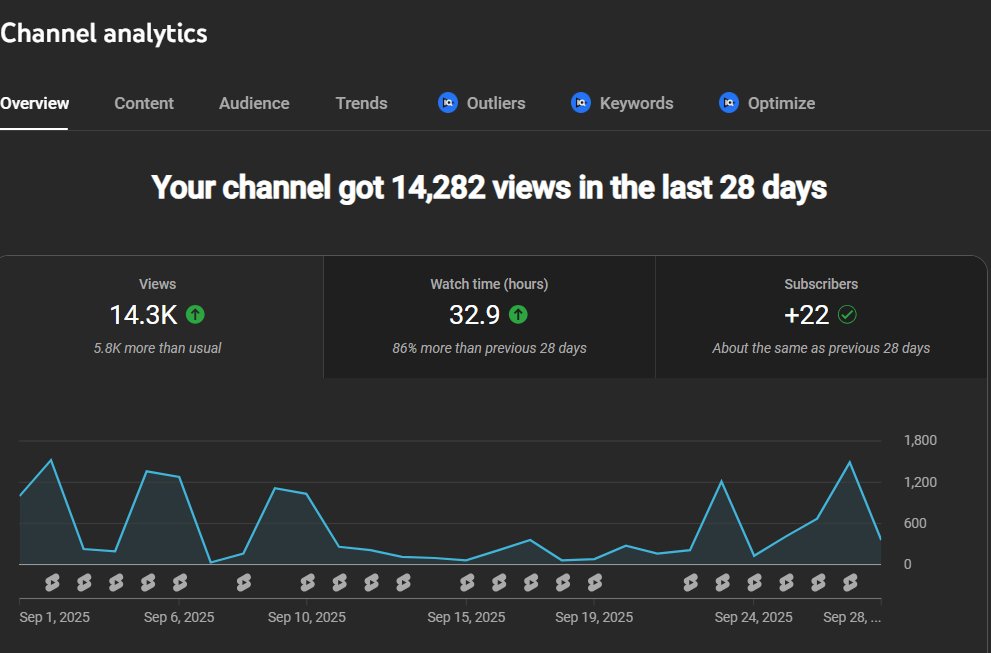
Task: Click the chart peak near Sep 28
Action: [x=849, y=461]
